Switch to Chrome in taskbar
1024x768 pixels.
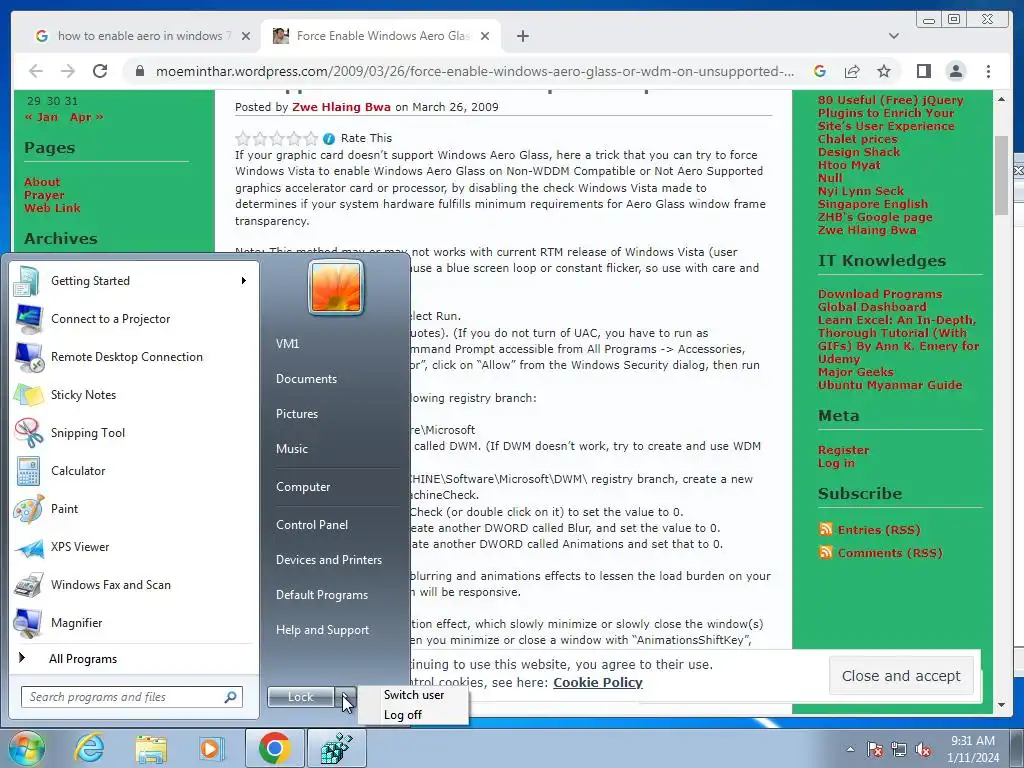pos(274,748)
